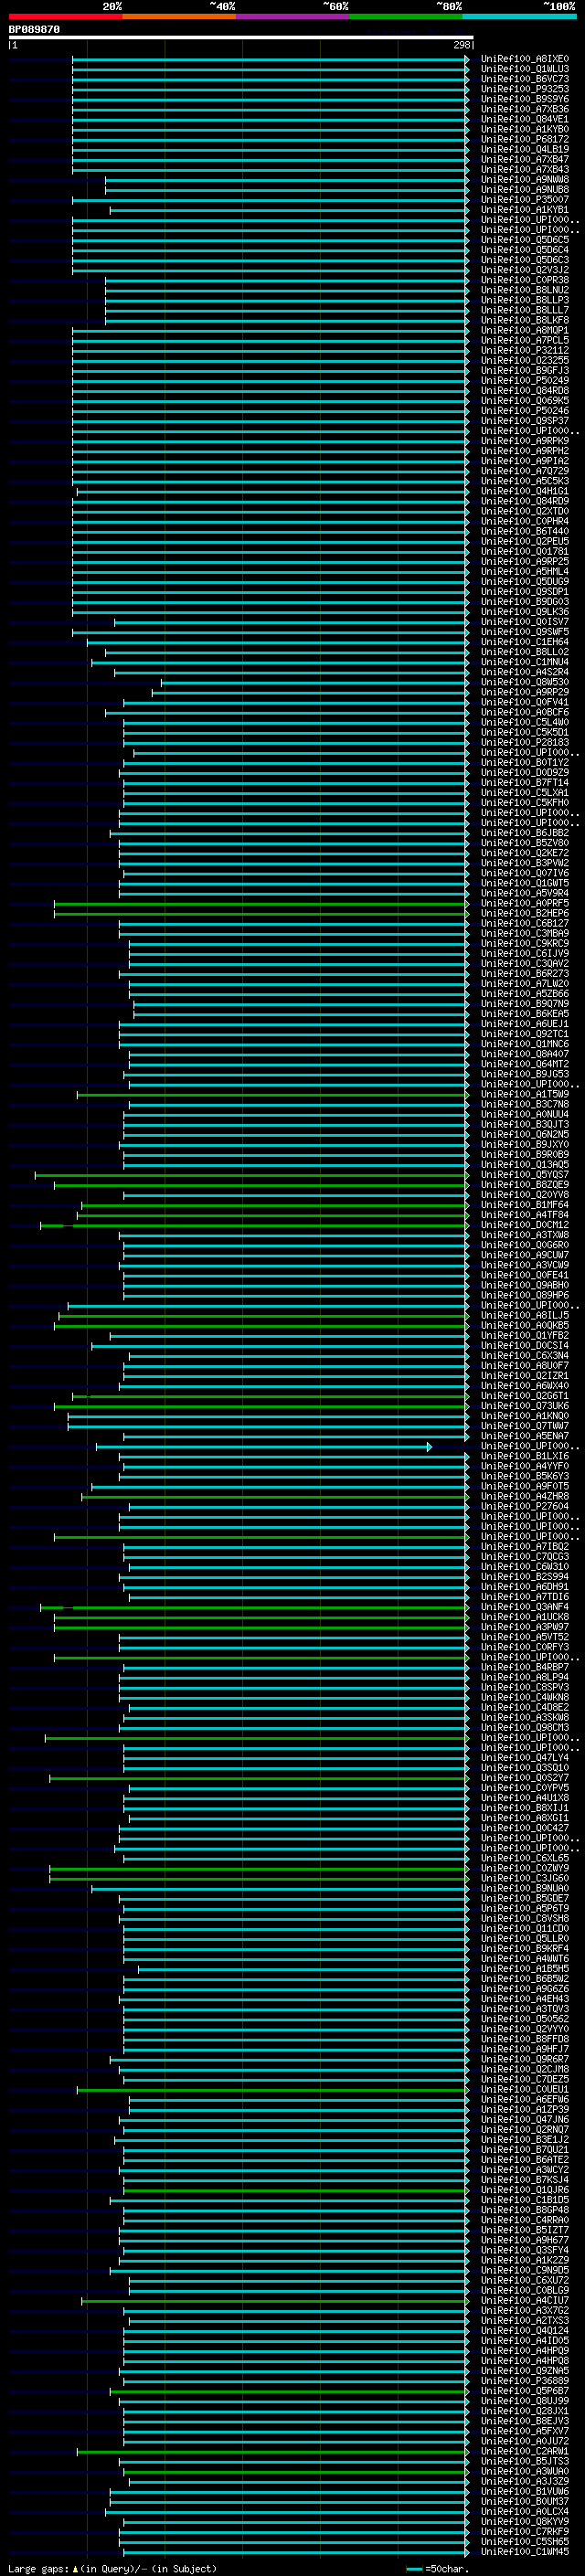This screenshot has height=2576, width=585.
Task: Open hit UniRef100_B6VC73
Action: pos(525,79)
